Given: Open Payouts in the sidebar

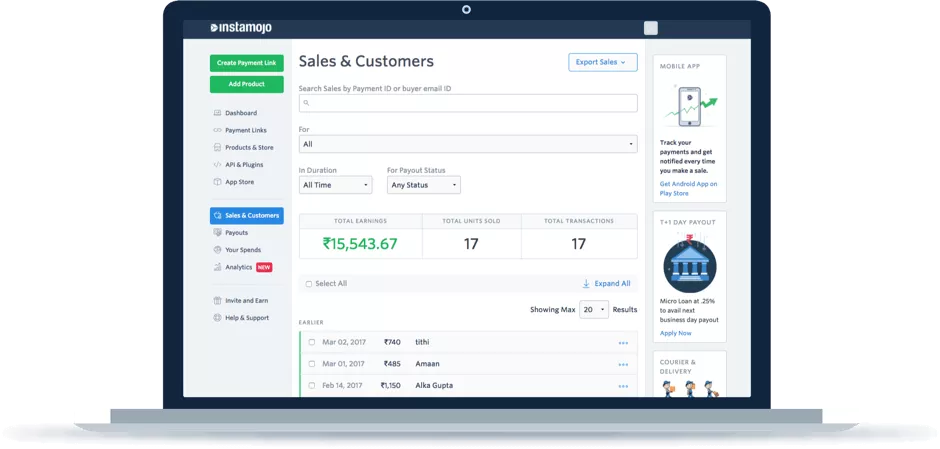Looking at the screenshot, I should 236,232.
